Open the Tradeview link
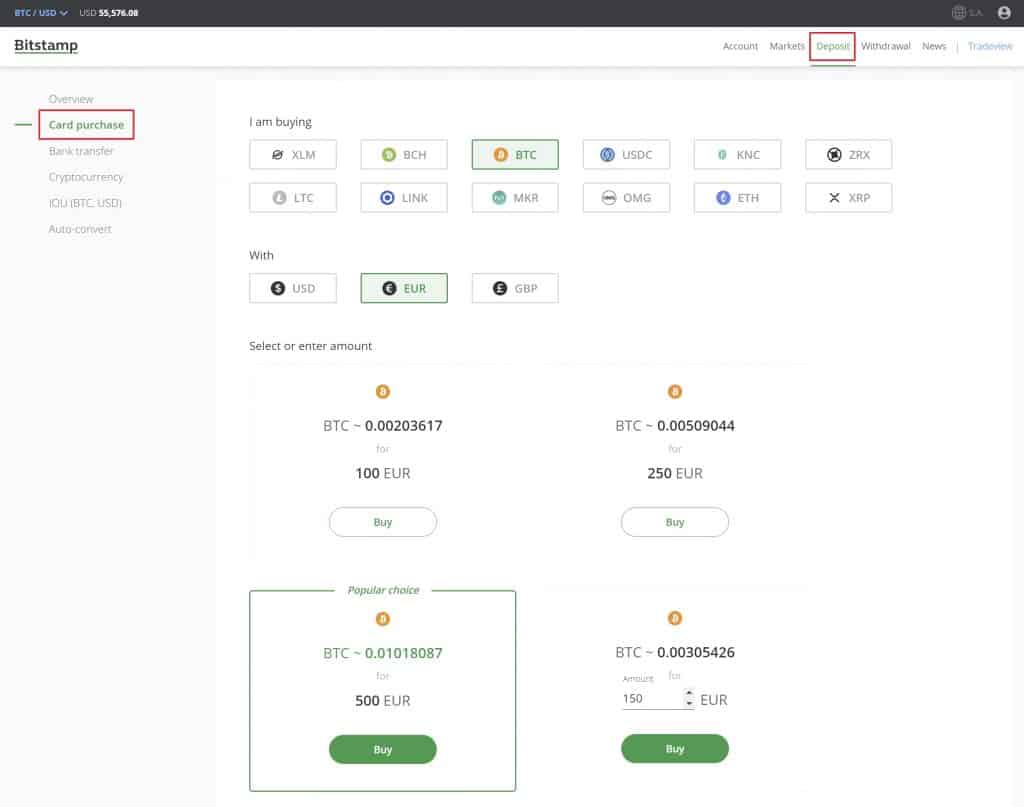Image resolution: width=1024 pixels, height=807 pixels. (990, 46)
